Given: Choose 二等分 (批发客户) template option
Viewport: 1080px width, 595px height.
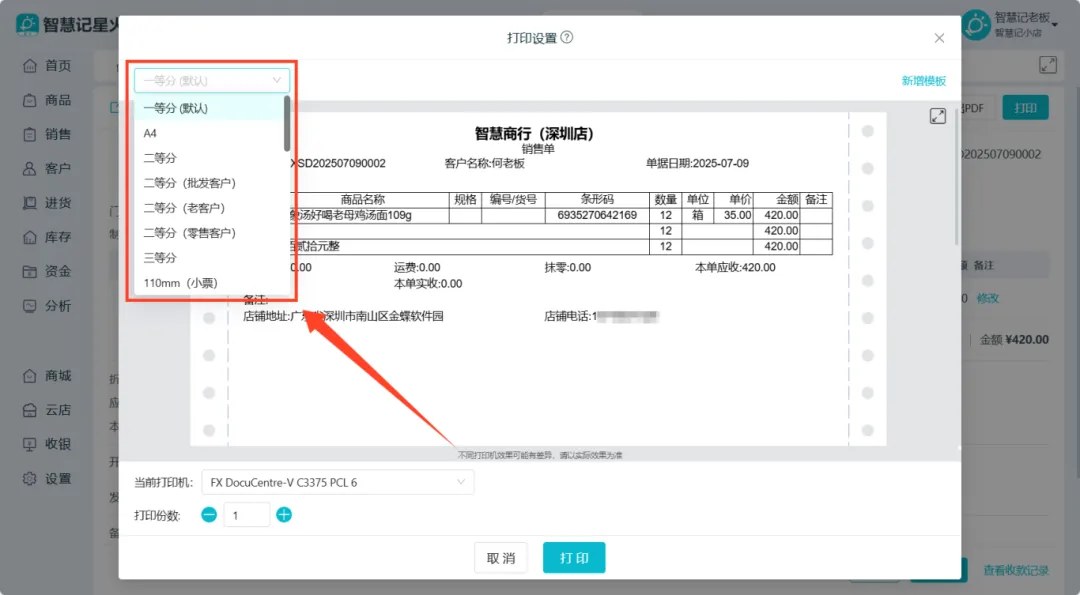Looking at the screenshot, I should pos(209,182).
